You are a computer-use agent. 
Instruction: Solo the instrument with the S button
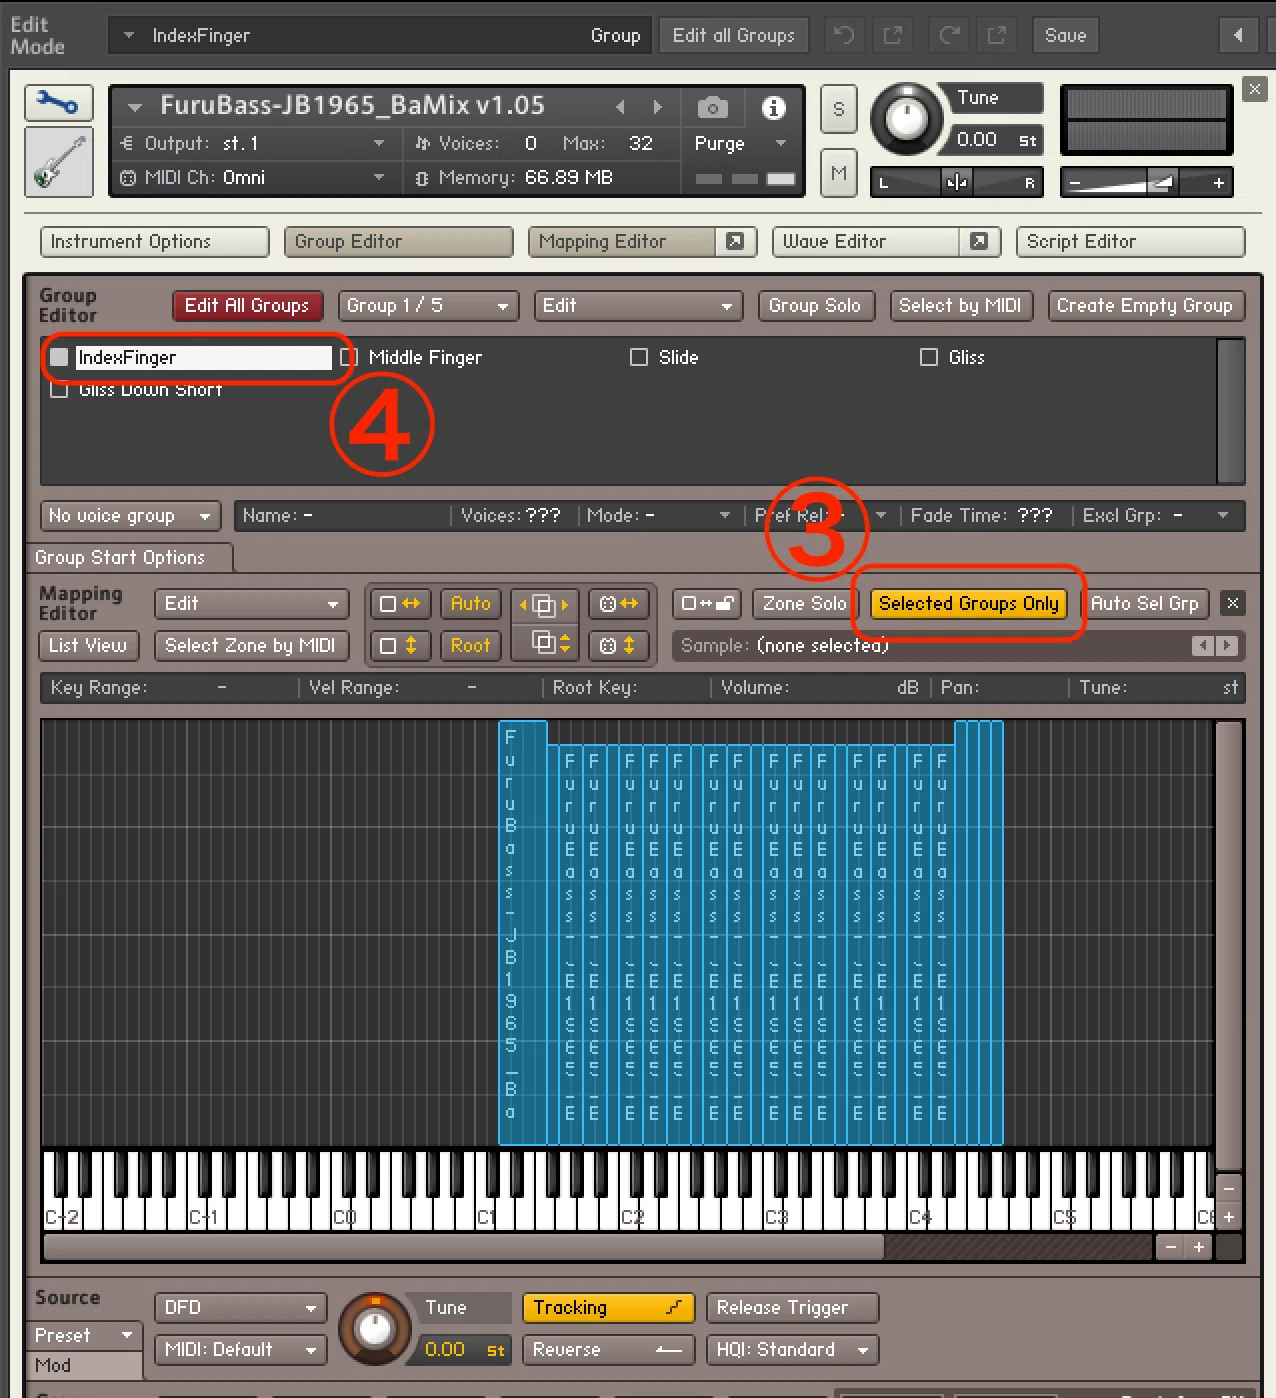[x=838, y=110]
